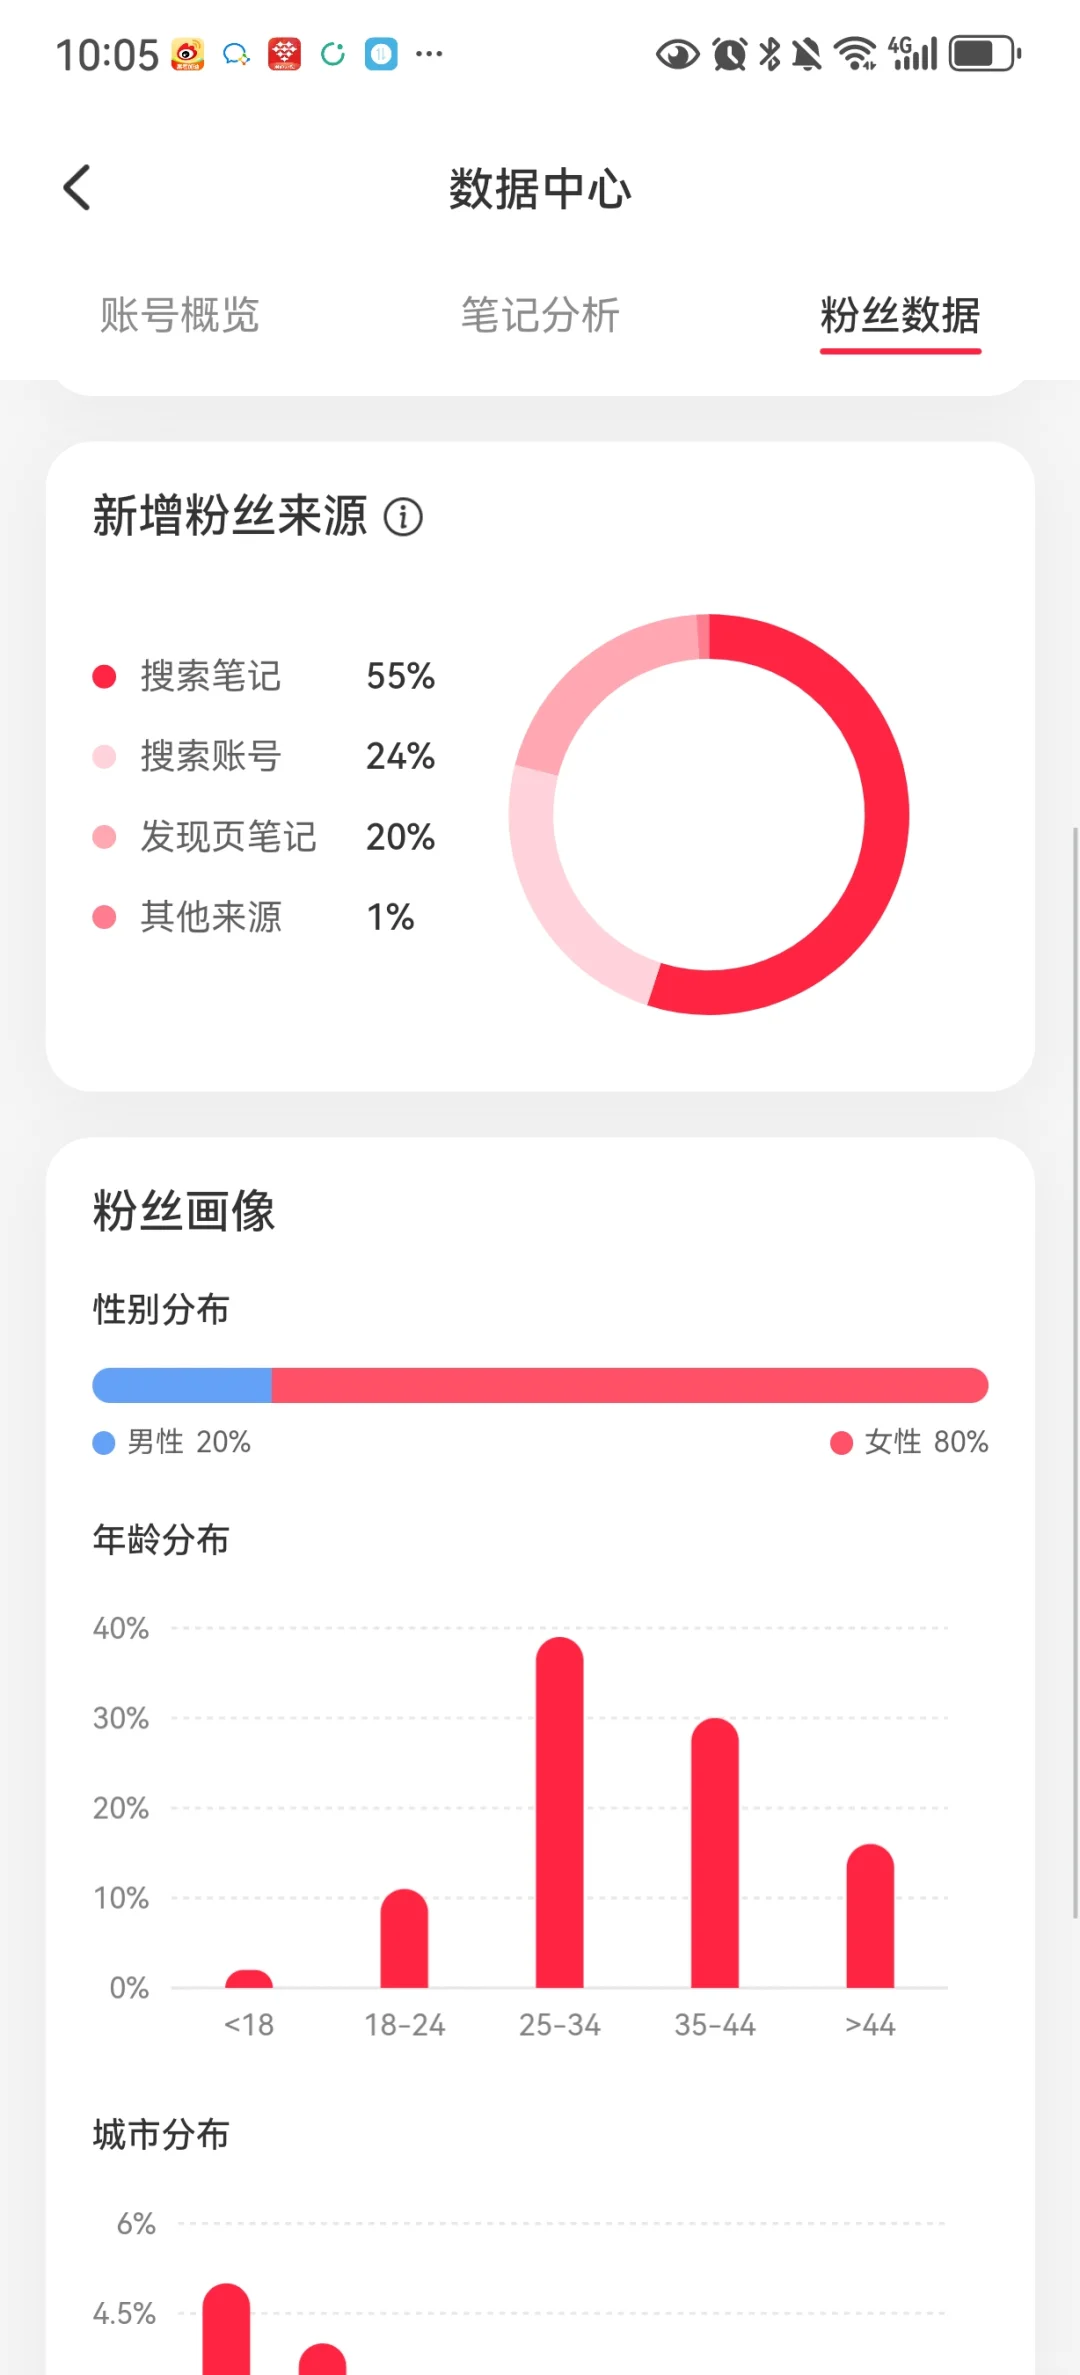The height and width of the screenshot is (2375, 1080).
Task: Select the 粉丝数据 tab
Action: pyautogui.click(x=900, y=315)
